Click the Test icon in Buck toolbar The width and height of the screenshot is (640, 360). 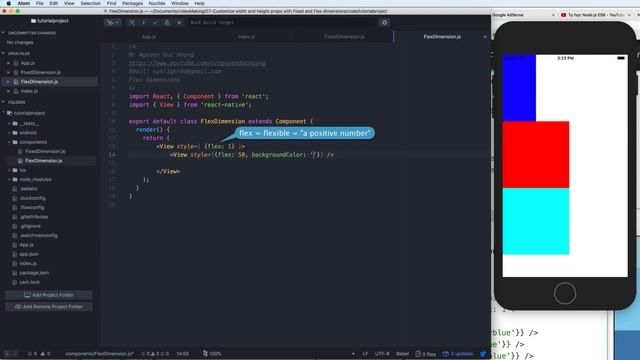(155, 22)
